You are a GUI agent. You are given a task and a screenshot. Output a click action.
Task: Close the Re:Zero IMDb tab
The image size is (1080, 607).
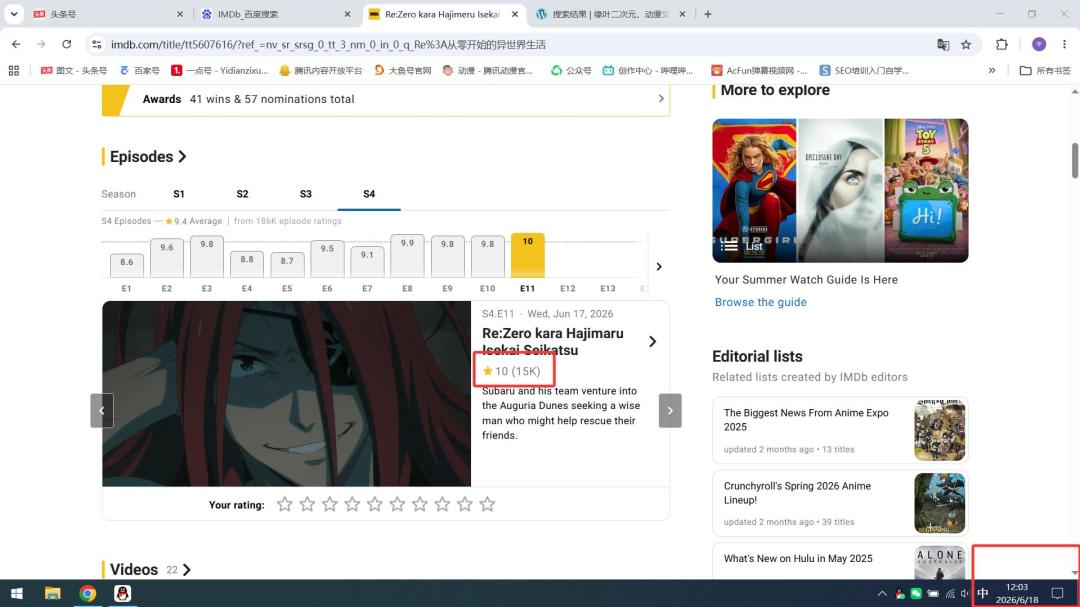coord(515,14)
